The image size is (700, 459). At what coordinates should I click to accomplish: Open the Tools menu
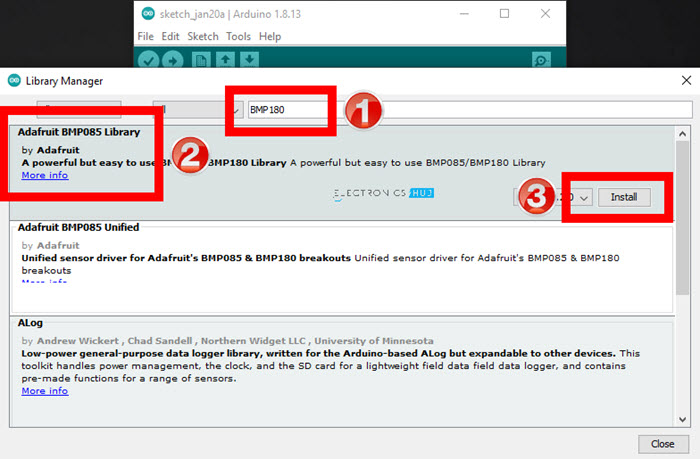[x=238, y=36]
